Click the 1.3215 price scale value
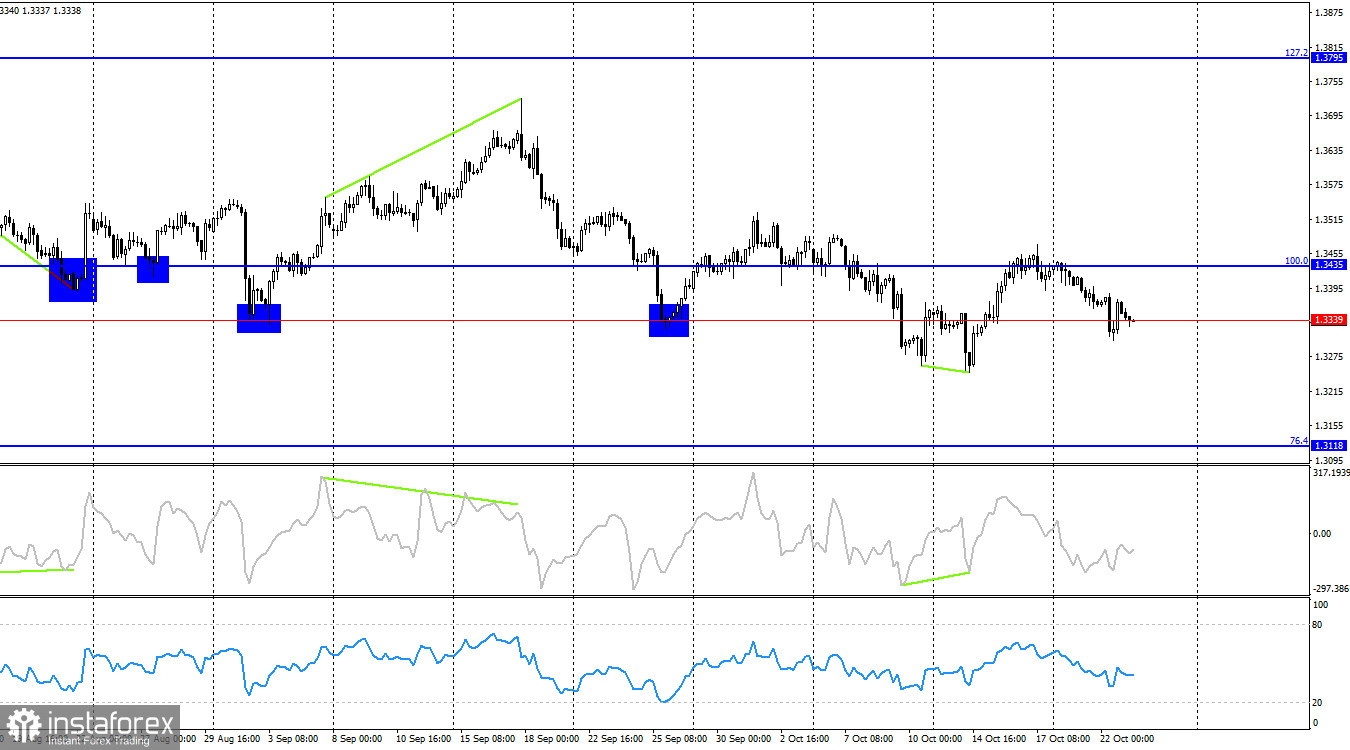The height and width of the screenshot is (750, 1350). tap(1330, 391)
